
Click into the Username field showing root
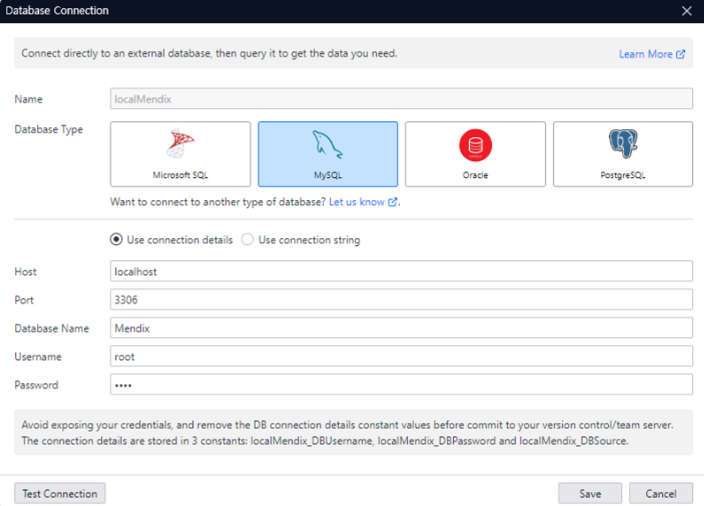[401, 356]
